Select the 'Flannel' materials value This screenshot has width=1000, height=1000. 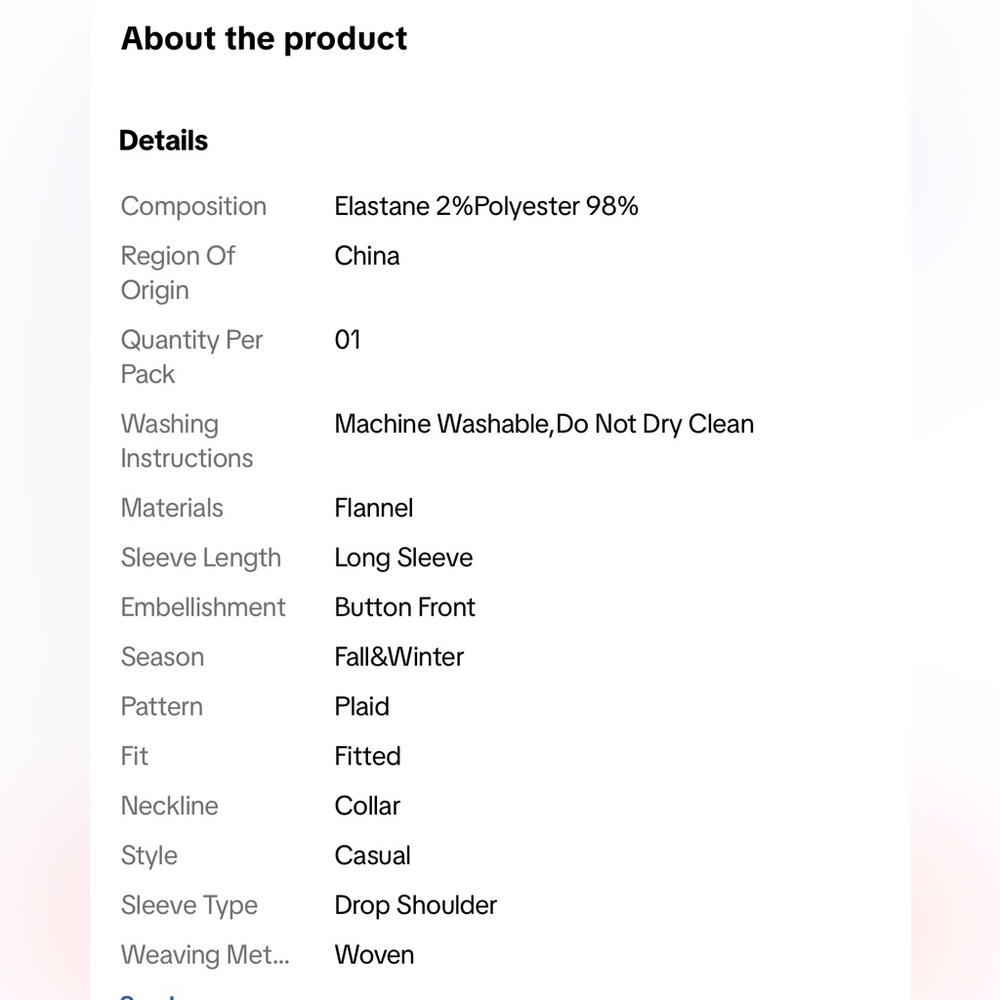click(374, 508)
